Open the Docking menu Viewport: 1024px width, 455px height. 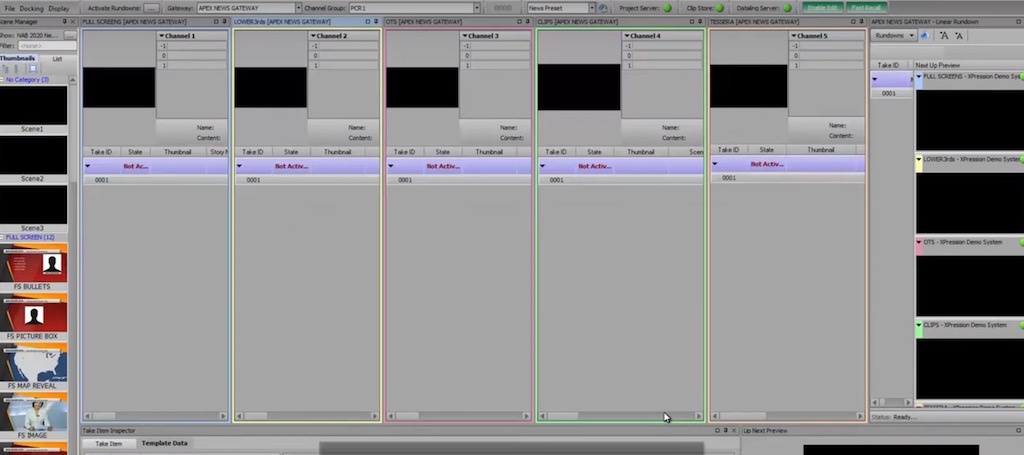point(31,8)
